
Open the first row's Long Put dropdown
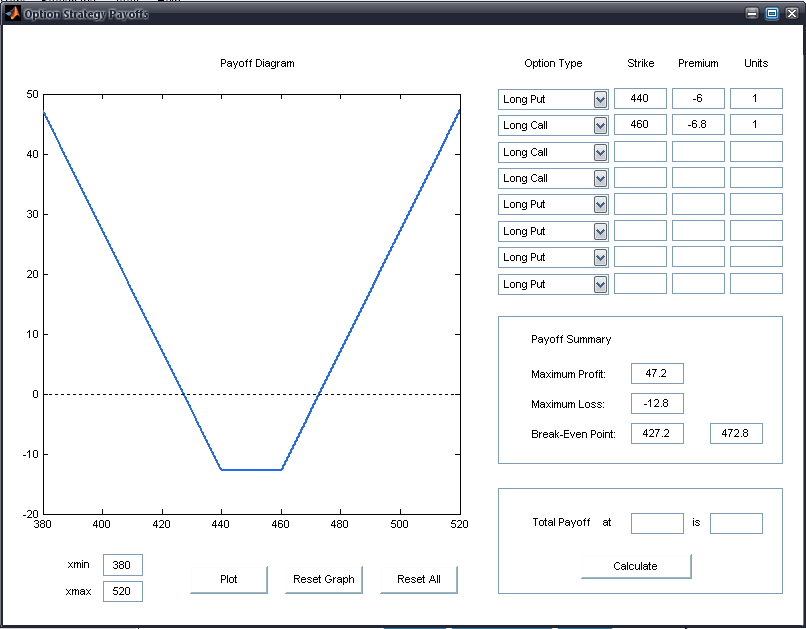click(x=553, y=99)
